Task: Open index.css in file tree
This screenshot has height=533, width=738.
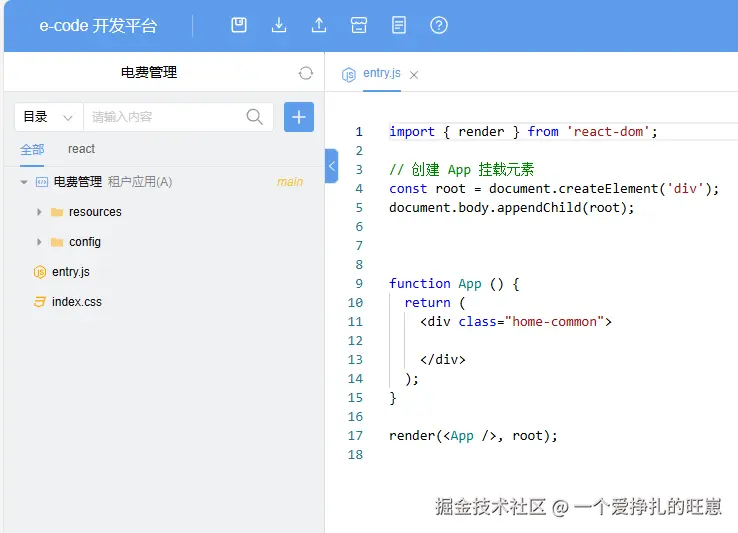Action: point(77,302)
